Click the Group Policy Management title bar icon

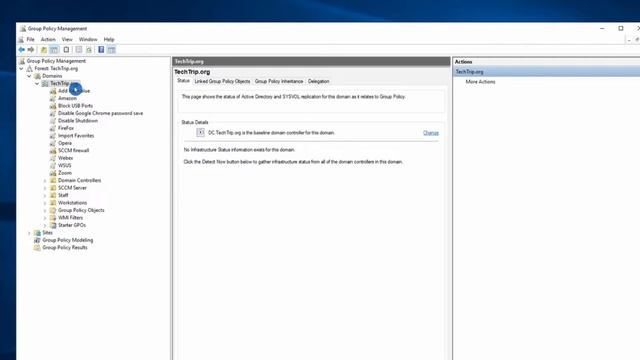[x=23, y=29]
